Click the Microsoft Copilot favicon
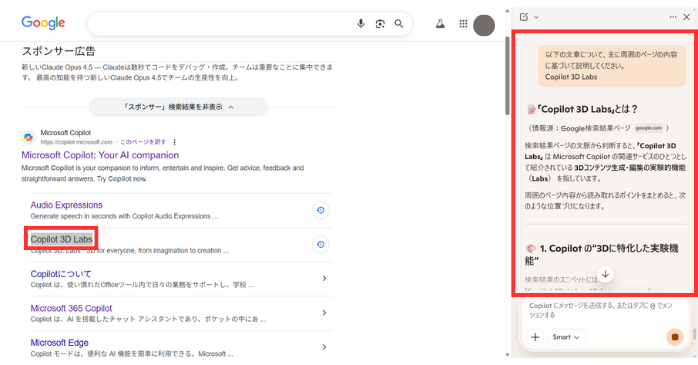698x365 pixels. tap(28, 137)
